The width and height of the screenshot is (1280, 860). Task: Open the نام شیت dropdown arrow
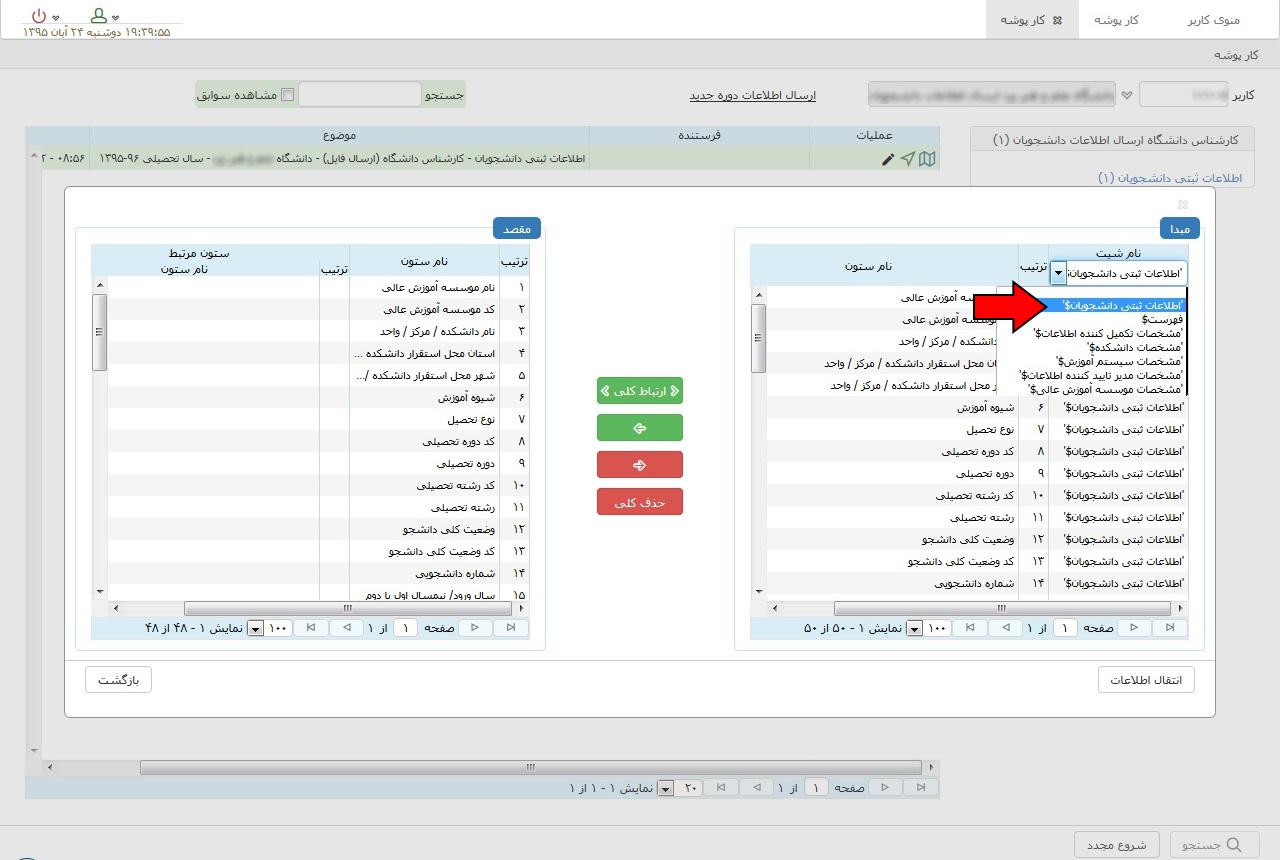pos(1058,273)
